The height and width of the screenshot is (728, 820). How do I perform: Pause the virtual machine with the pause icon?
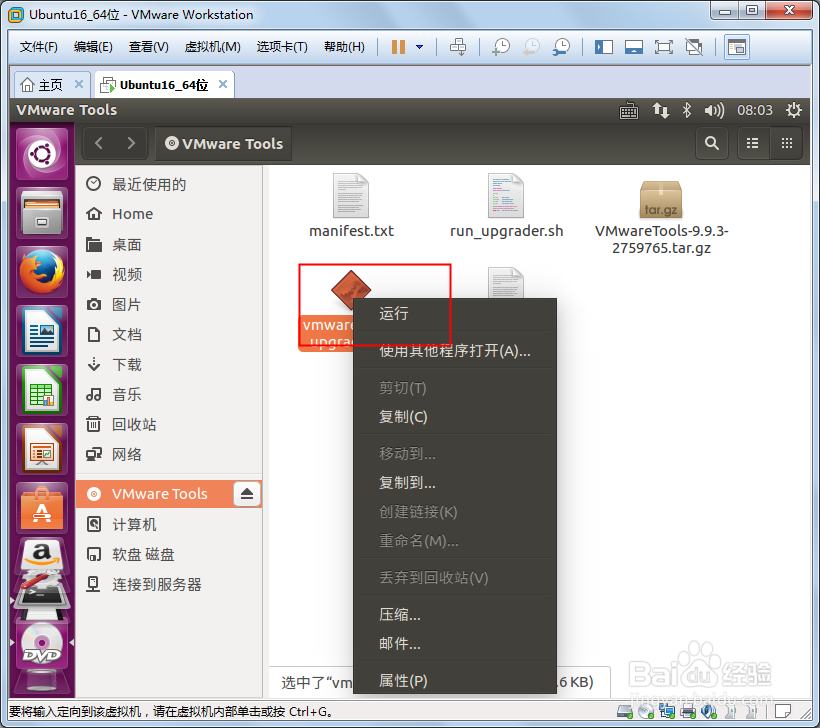coord(398,47)
